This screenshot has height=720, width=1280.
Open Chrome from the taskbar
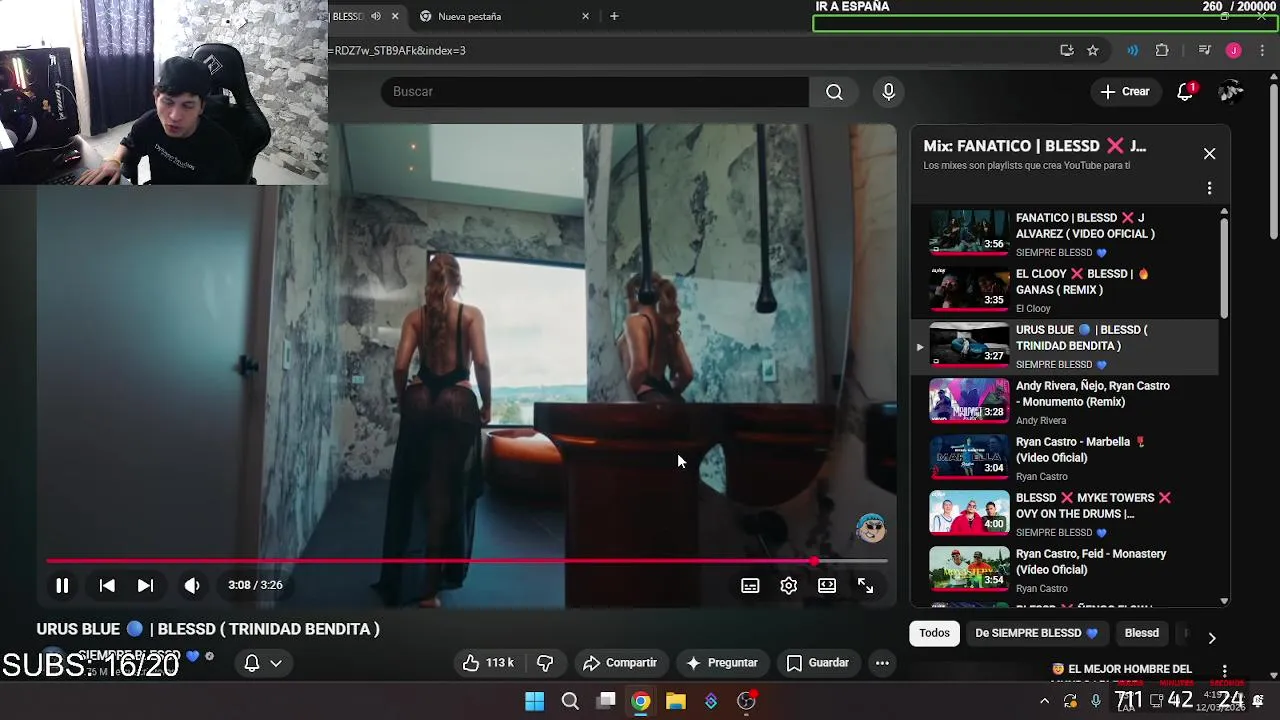(641, 701)
